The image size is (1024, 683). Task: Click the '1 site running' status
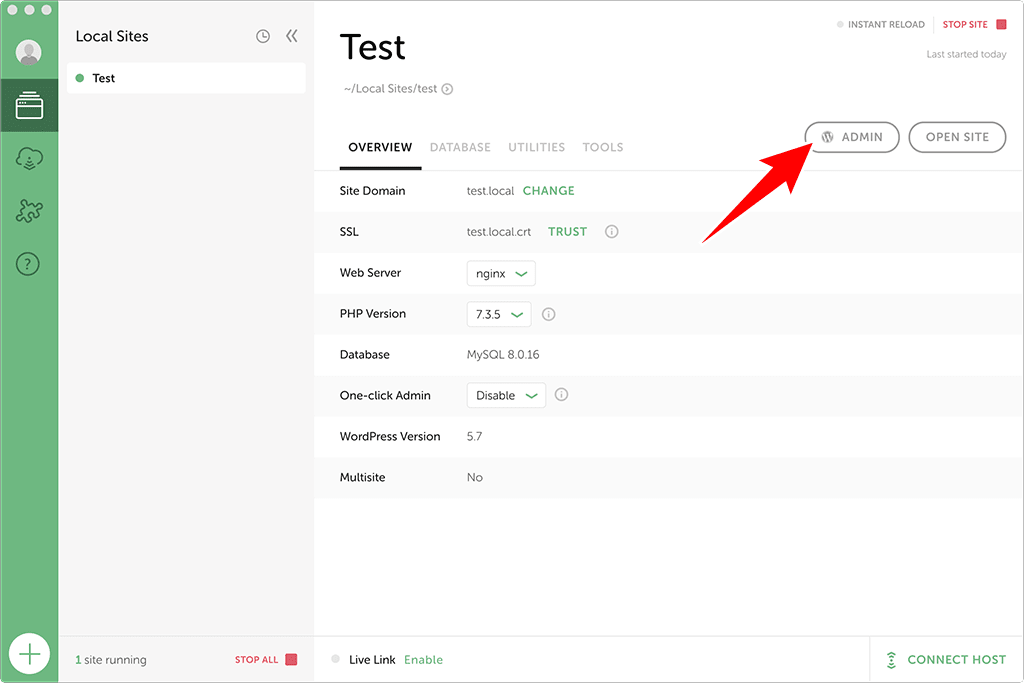click(110, 659)
